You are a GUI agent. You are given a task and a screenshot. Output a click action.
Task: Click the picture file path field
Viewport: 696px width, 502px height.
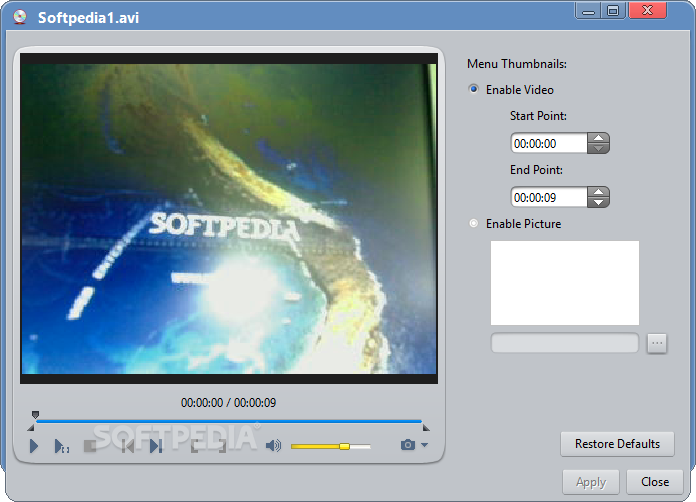565,343
